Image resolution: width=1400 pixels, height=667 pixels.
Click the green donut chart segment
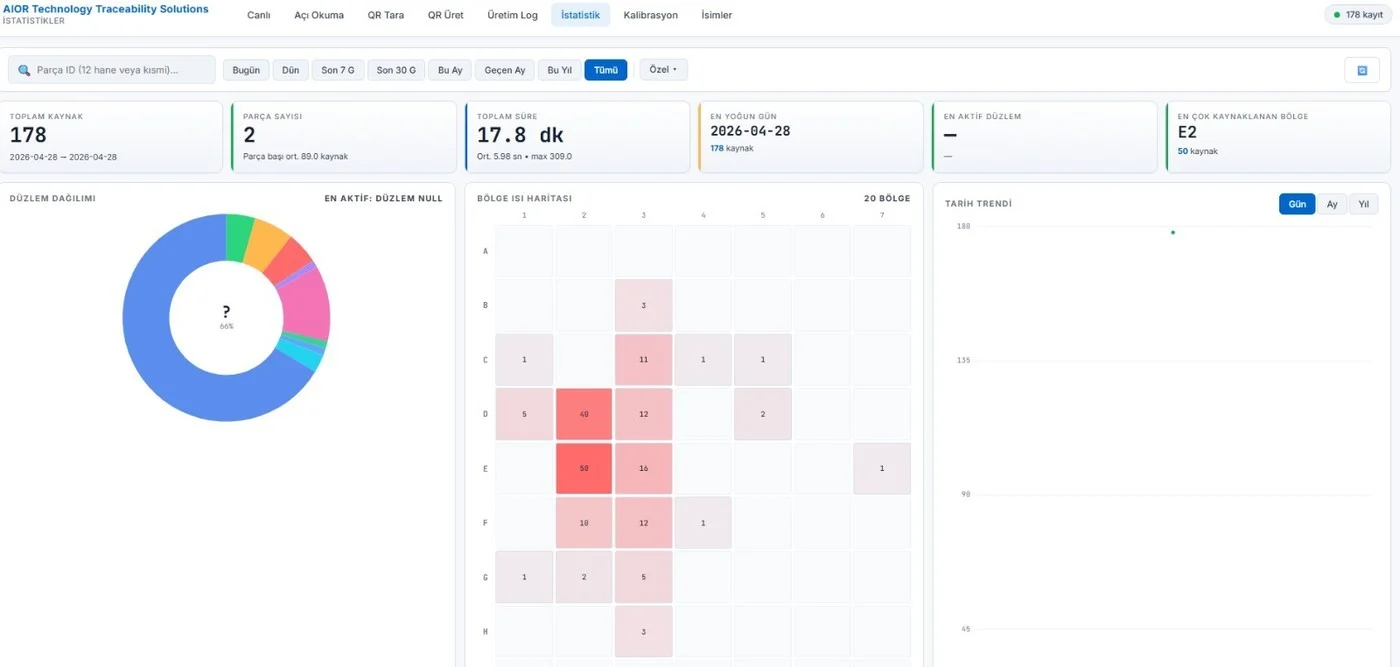click(239, 236)
